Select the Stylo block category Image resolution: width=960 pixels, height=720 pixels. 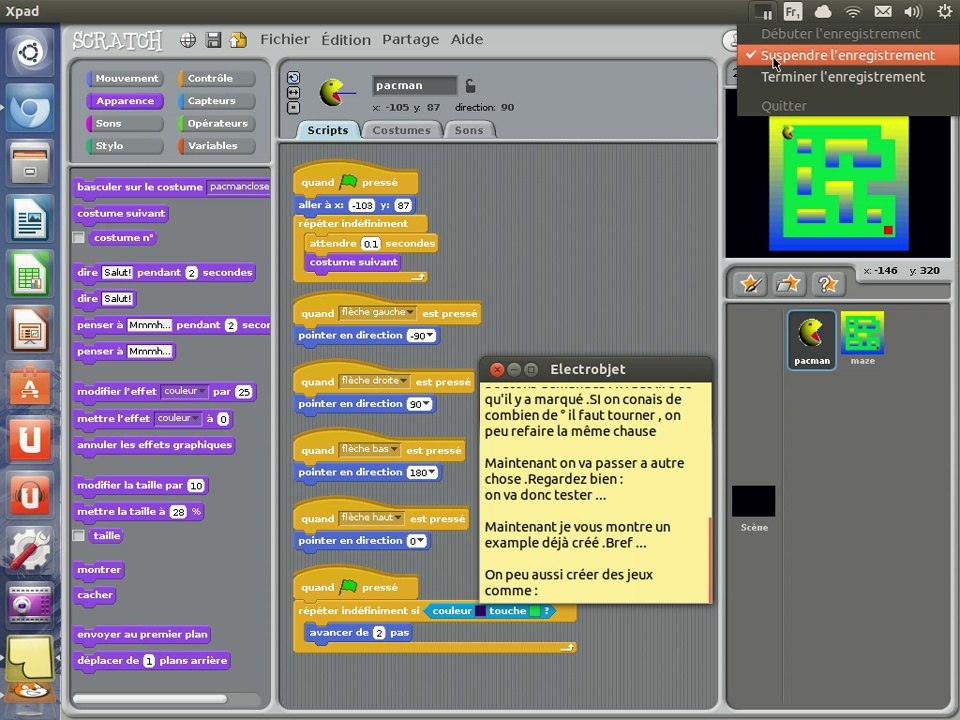click(126, 146)
